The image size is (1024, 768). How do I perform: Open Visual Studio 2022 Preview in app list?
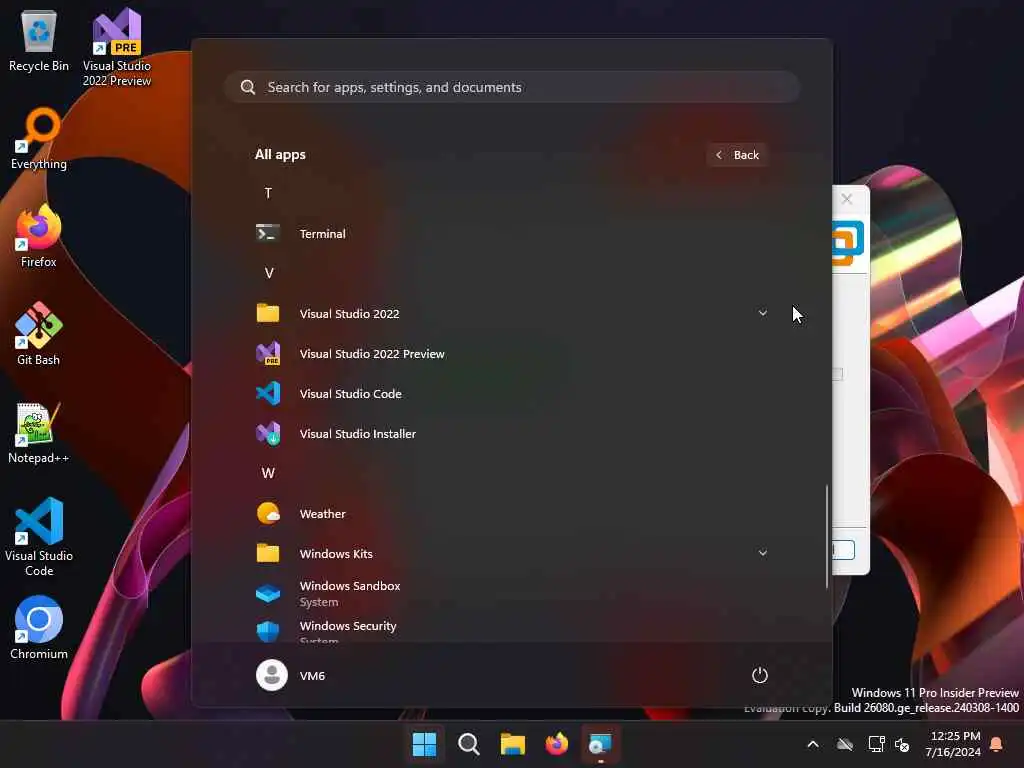511,353
